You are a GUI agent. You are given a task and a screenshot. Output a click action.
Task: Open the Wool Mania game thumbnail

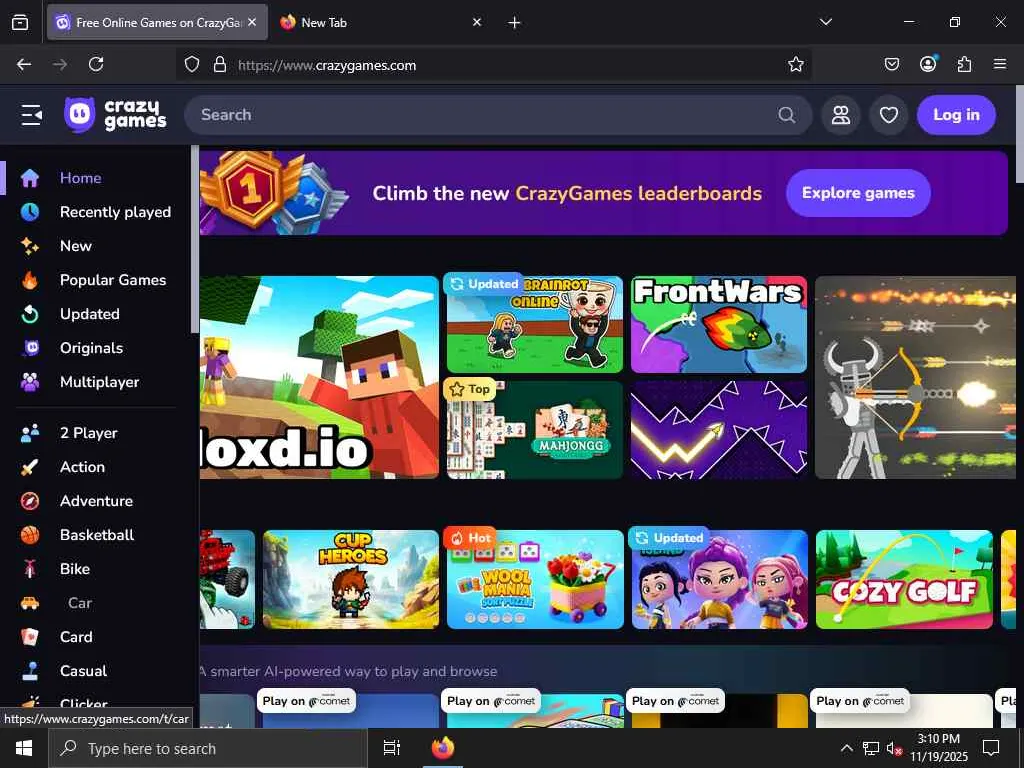tap(535, 579)
